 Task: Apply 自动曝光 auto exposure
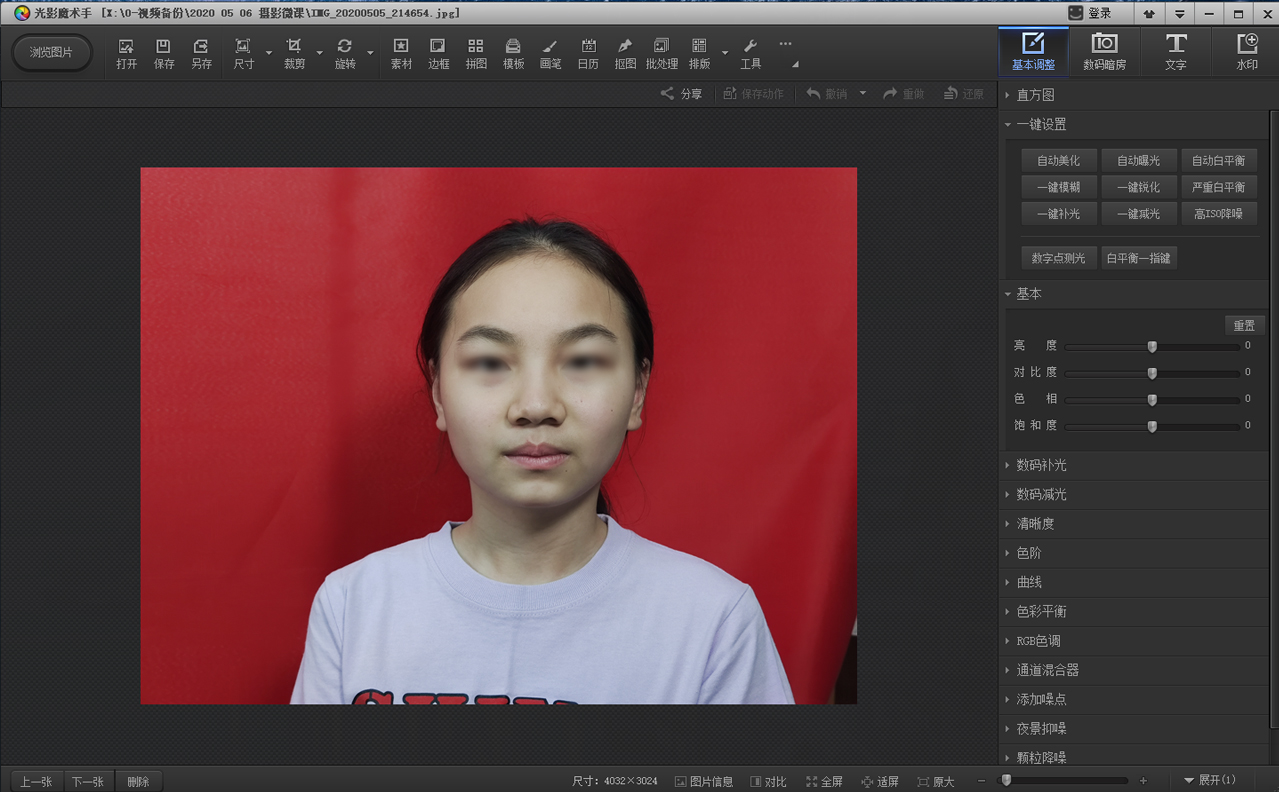click(1138, 161)
